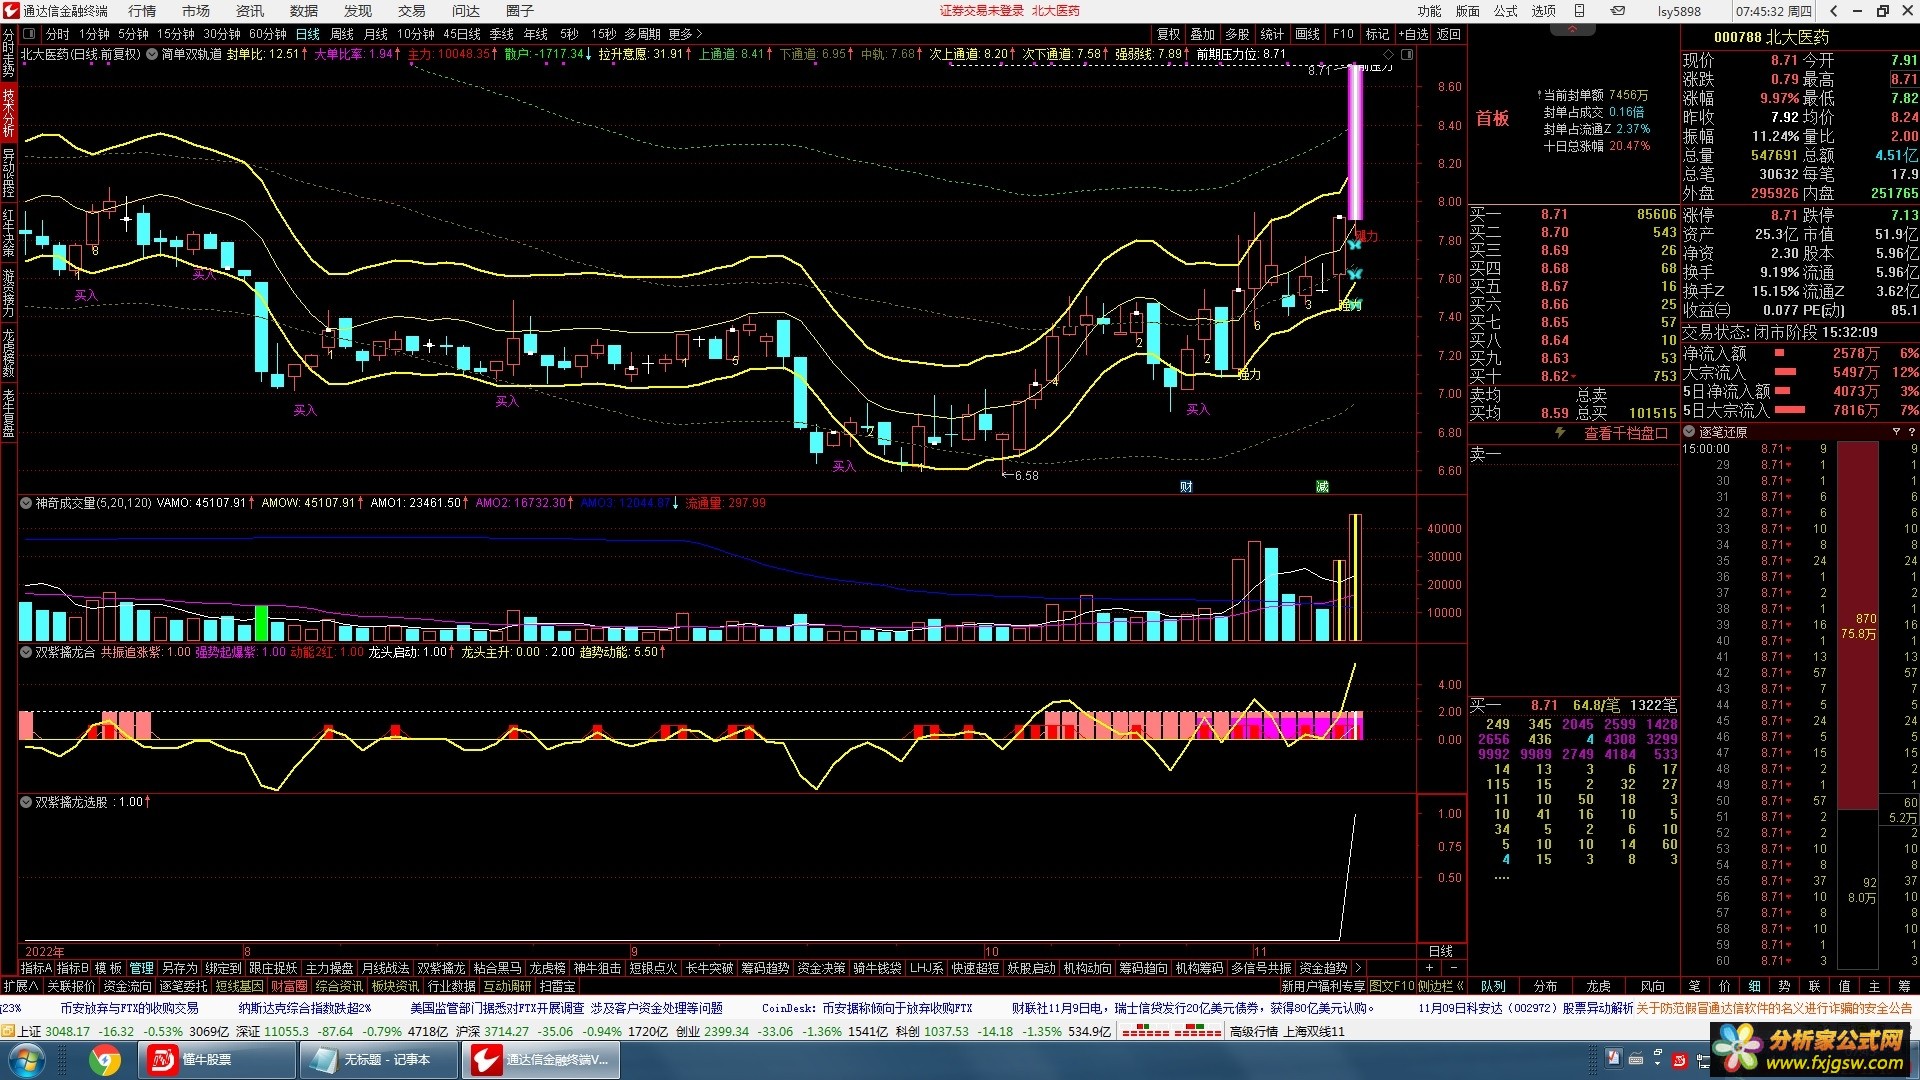Viewport: 1920px width, 1080px height.
Task: Click the lightning icon beside 查看千档盘口
Action: click(1559, 433)
